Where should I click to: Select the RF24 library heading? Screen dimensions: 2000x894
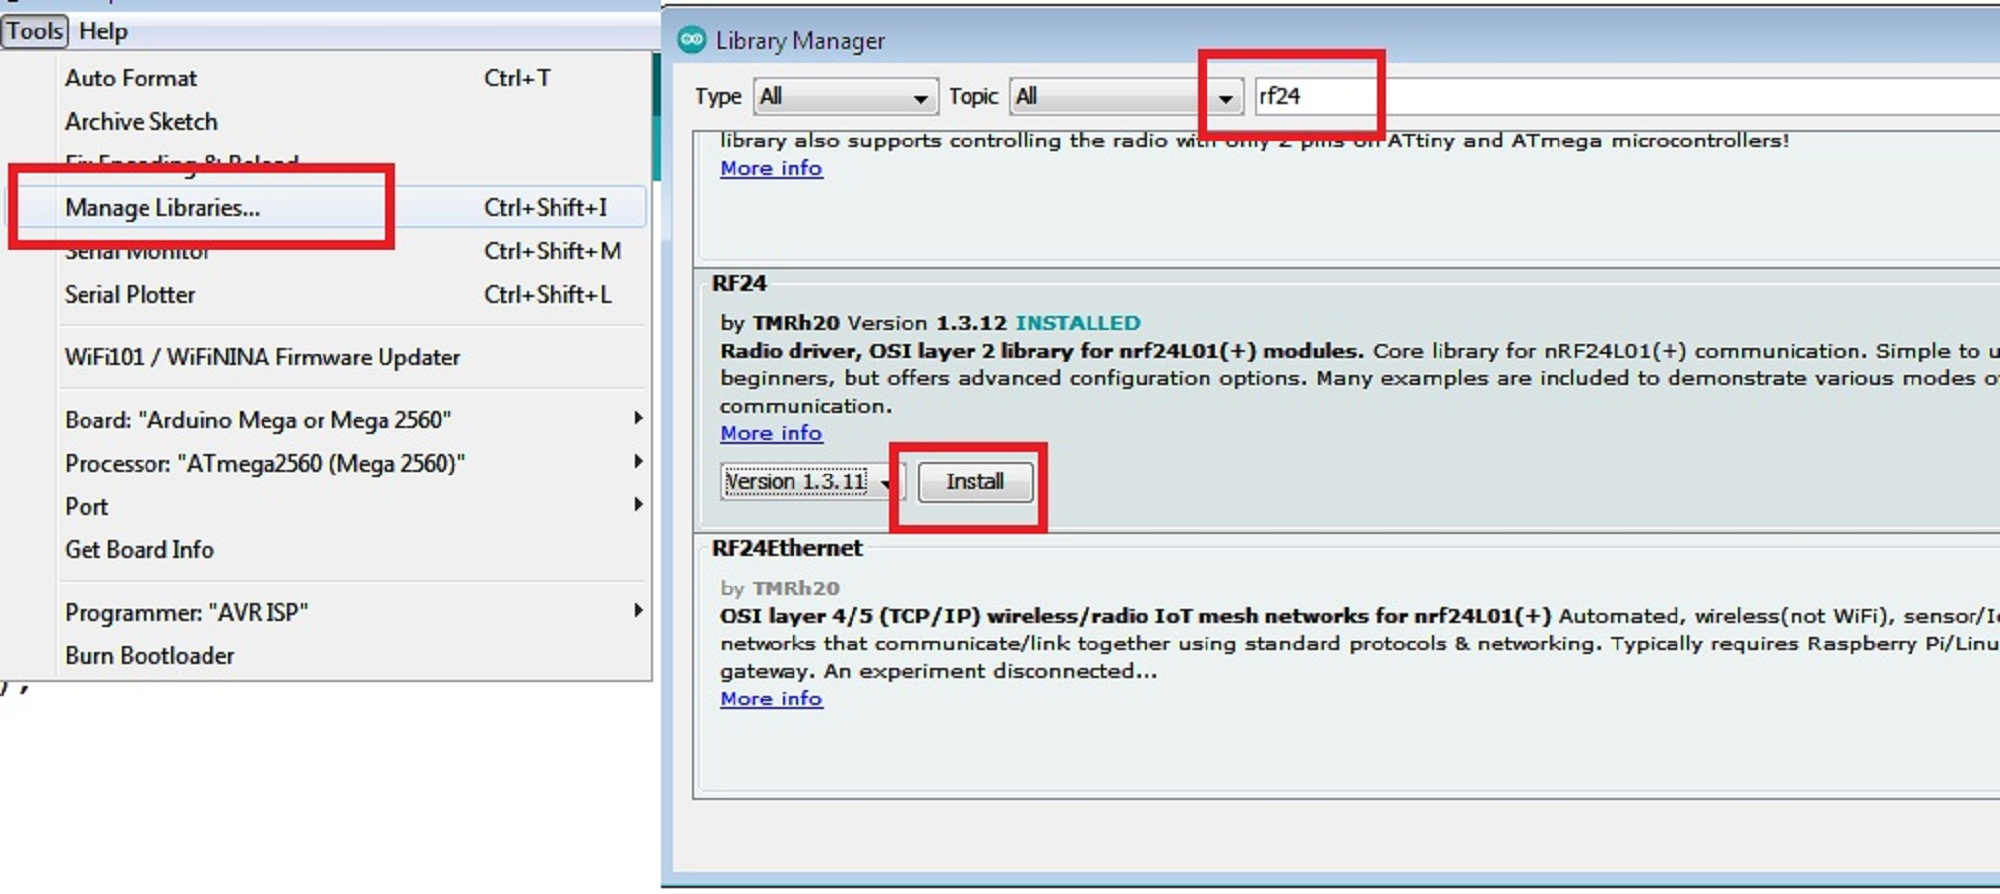click(739, 283)
